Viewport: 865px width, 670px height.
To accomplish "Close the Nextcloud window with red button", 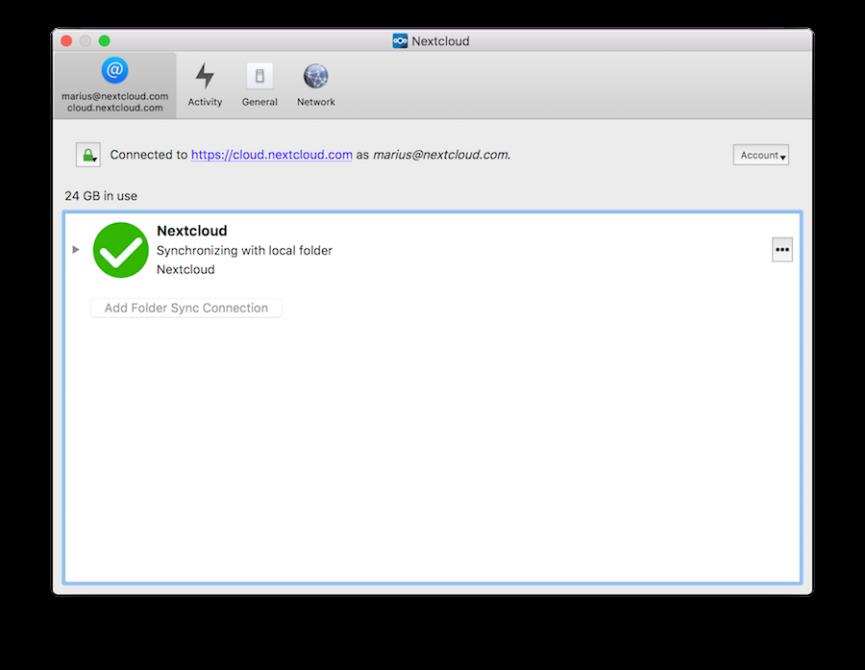I will pos(67,41).
